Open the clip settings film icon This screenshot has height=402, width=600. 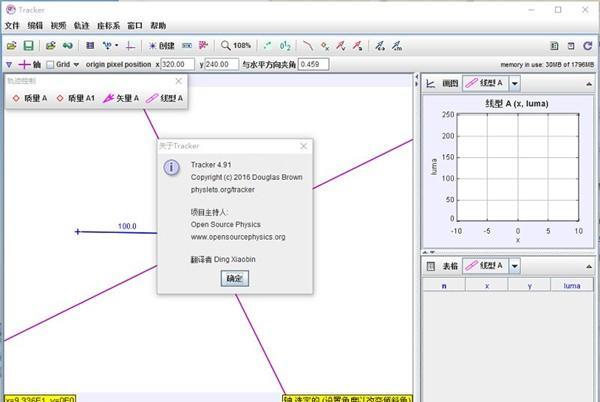pos(90,46)
